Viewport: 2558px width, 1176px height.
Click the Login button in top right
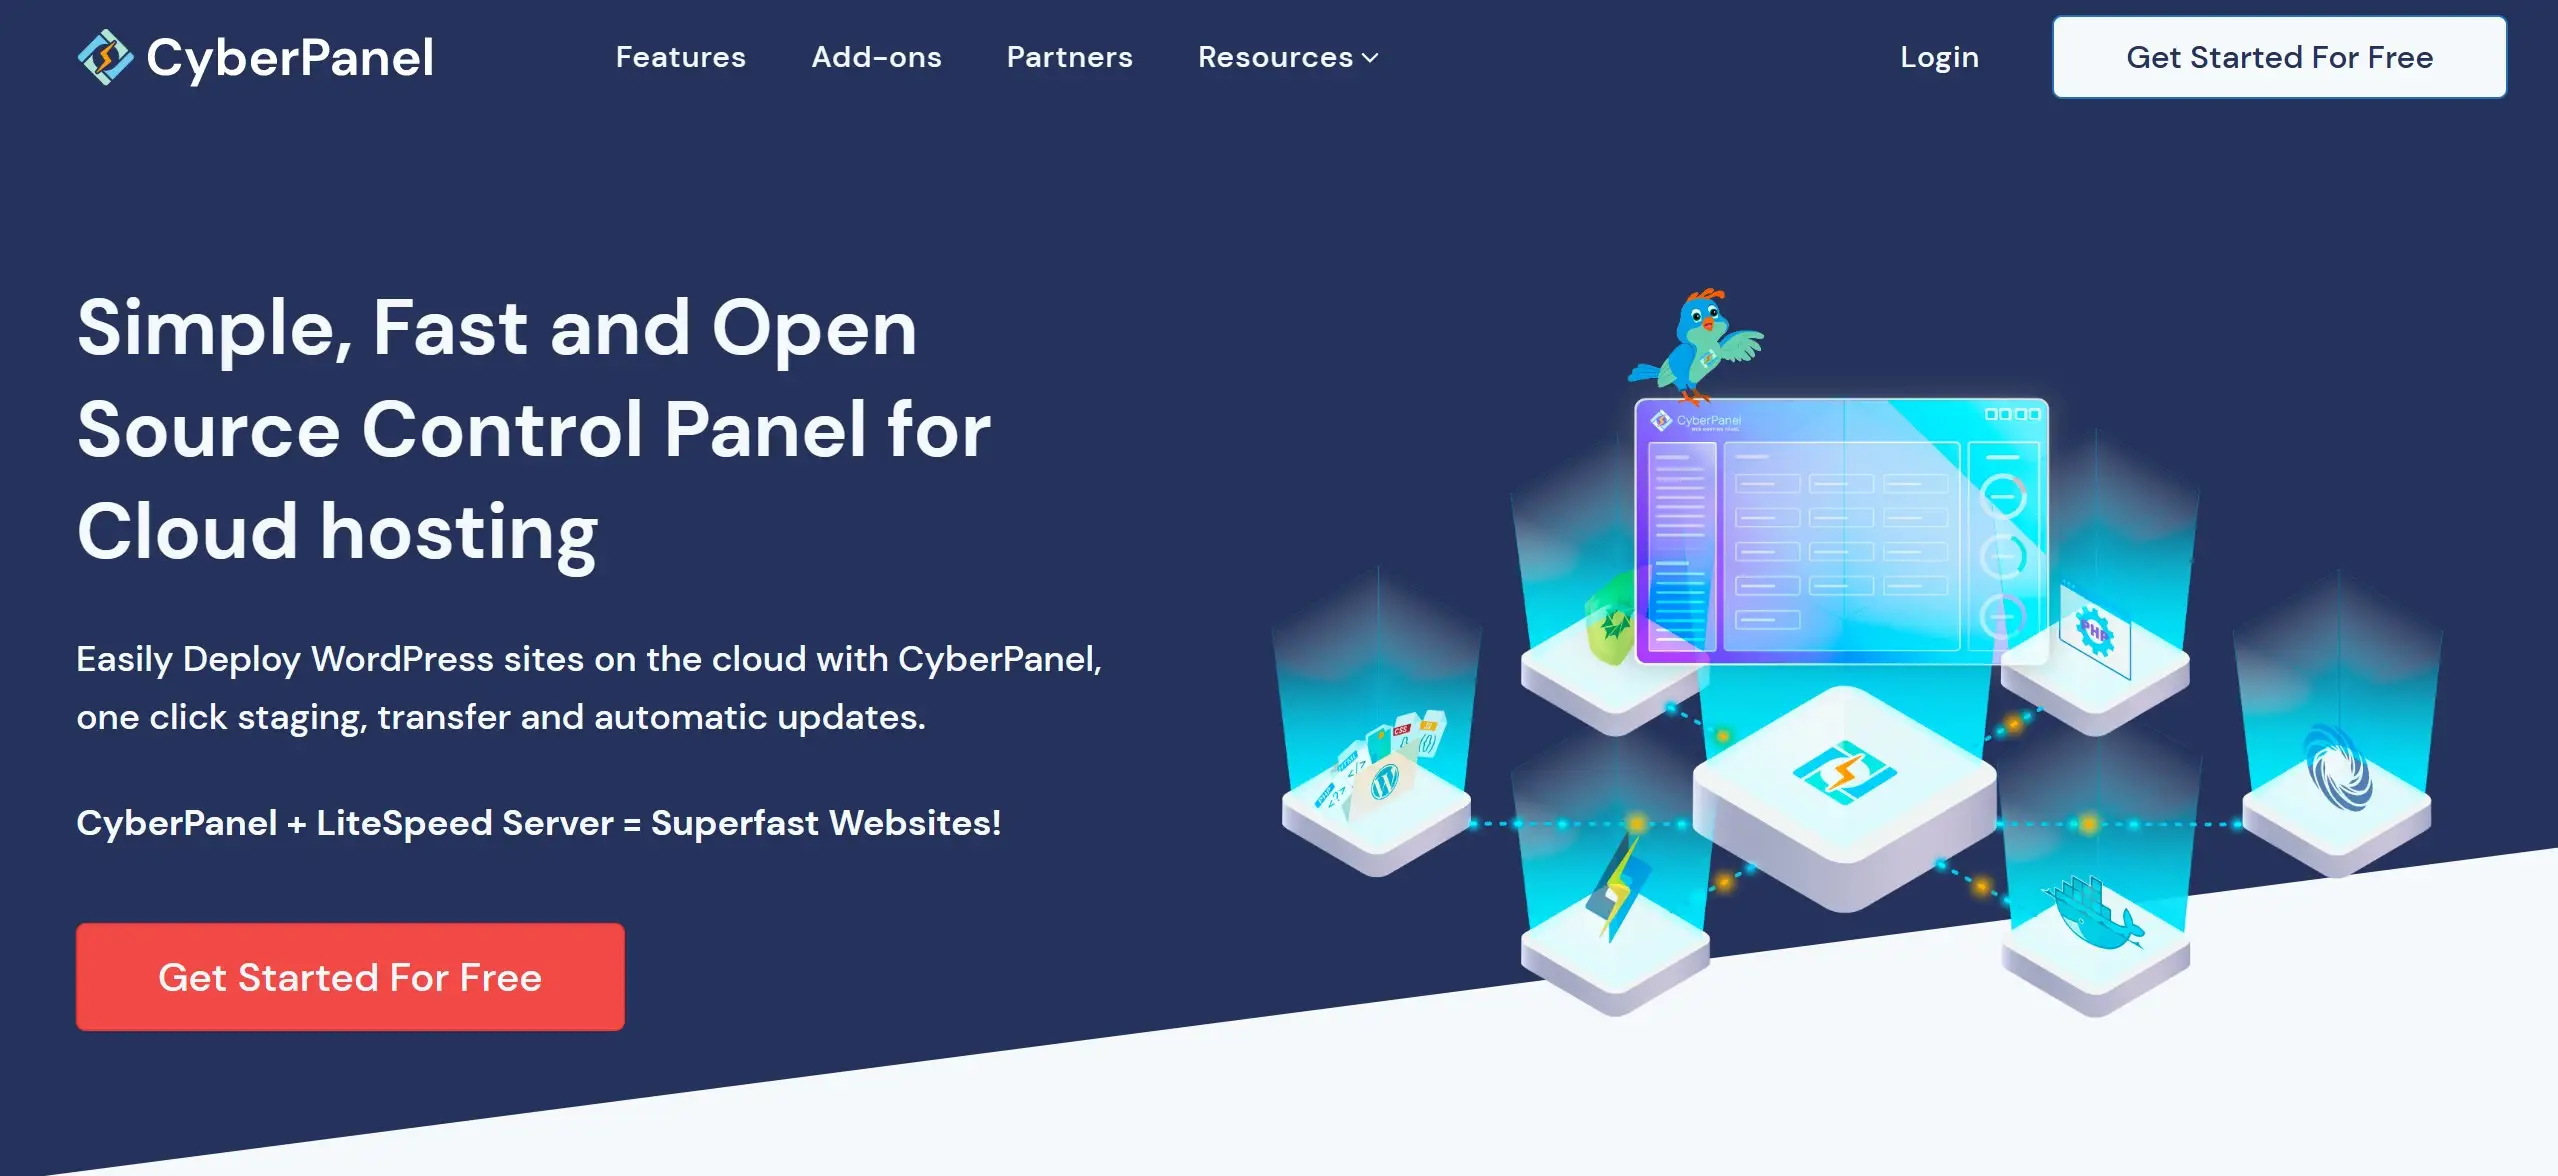pyautogui.click(x=1941, y=57)
